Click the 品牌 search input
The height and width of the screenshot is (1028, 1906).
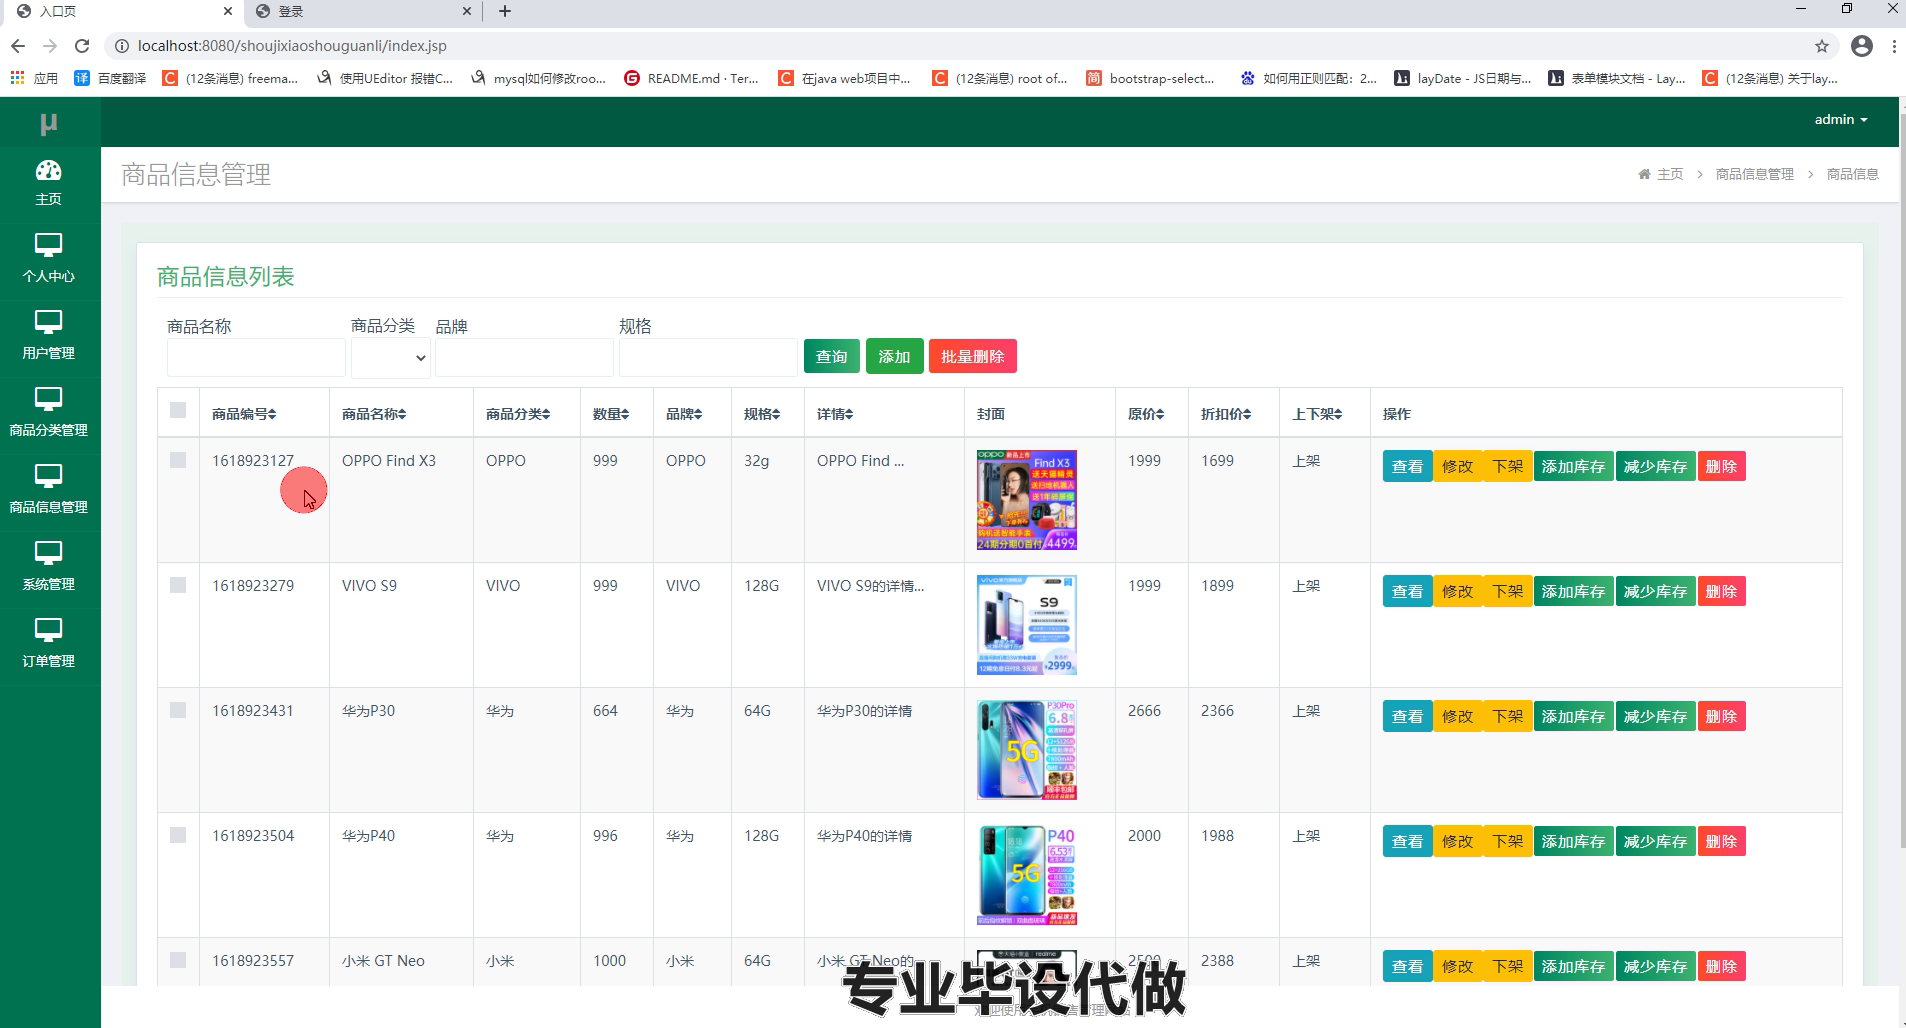[524, 358]
